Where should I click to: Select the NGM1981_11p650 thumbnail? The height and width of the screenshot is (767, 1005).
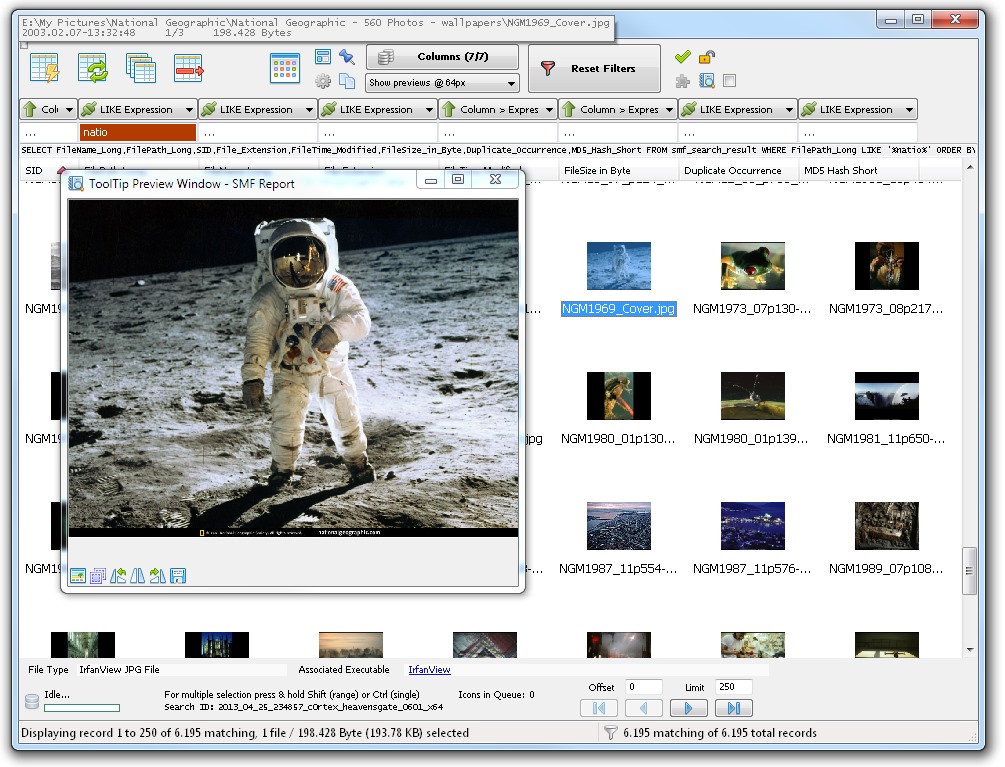(886, 396)
